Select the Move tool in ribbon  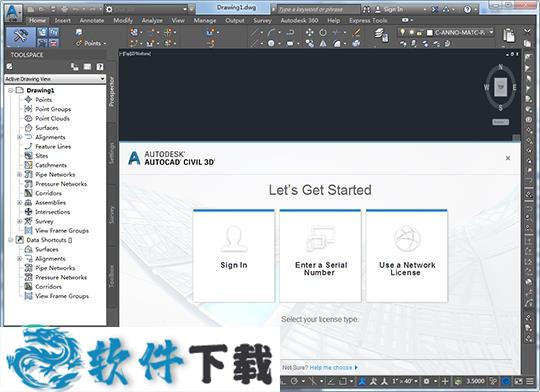309,33
